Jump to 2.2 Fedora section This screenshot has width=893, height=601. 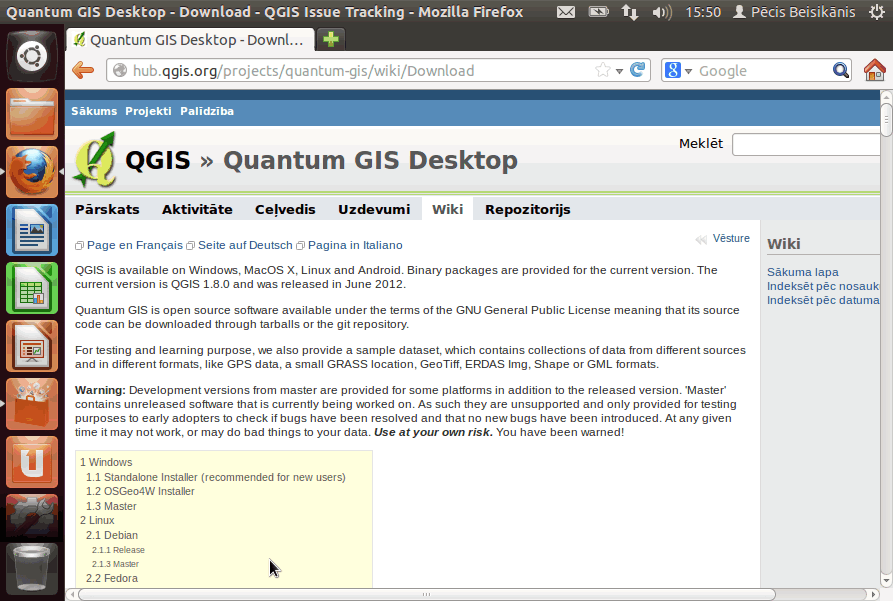click(112, 578)
